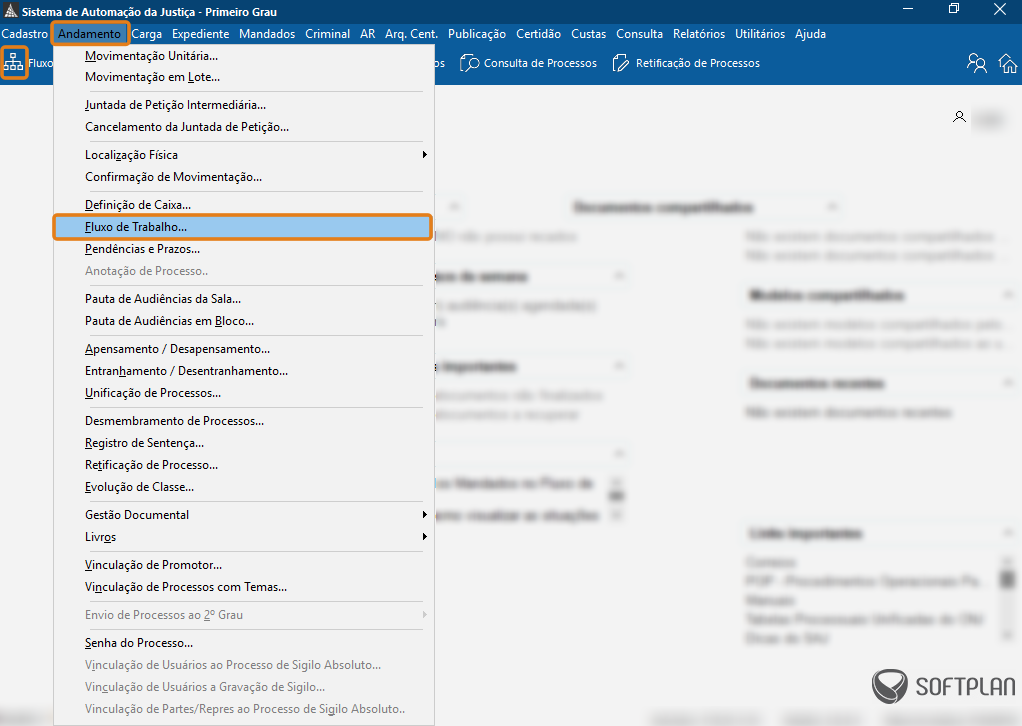Image resolution: width=1022 pixels, height=726 pixels.
Task: Expand the Localização Física submenu
Action: [244, 155]
